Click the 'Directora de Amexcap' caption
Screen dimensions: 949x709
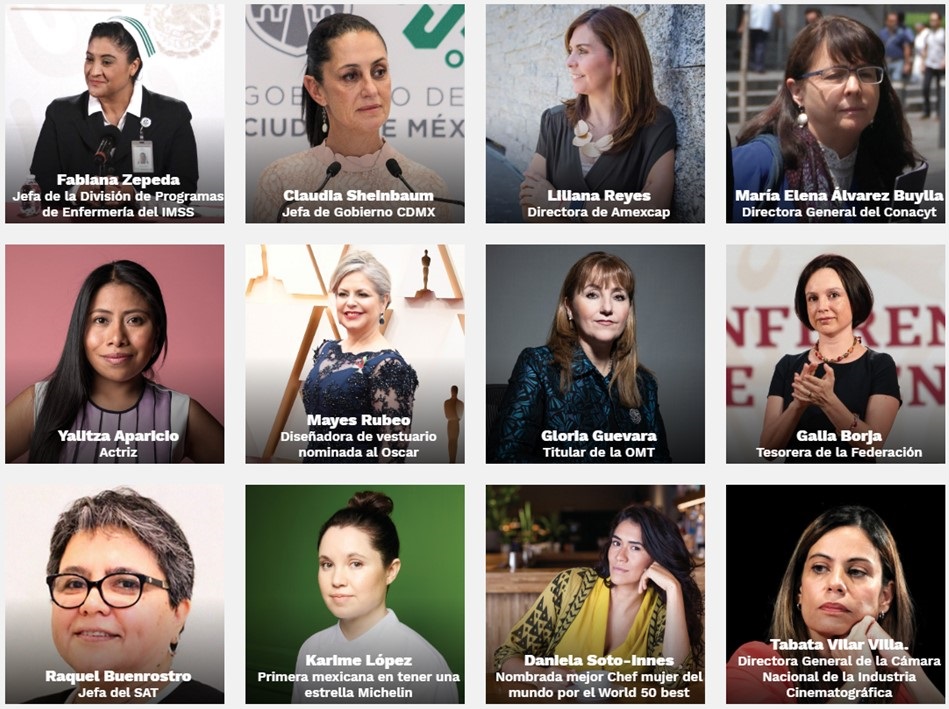click(599, 212)
